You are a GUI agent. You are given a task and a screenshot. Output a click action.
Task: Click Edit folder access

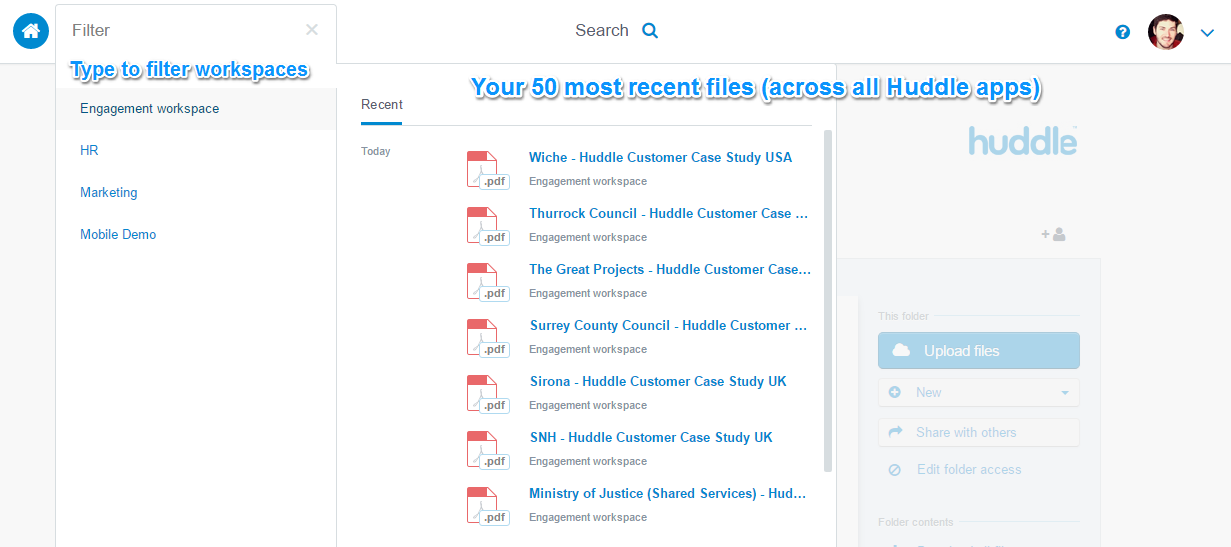pyautogui.click(x=969, y=470)
